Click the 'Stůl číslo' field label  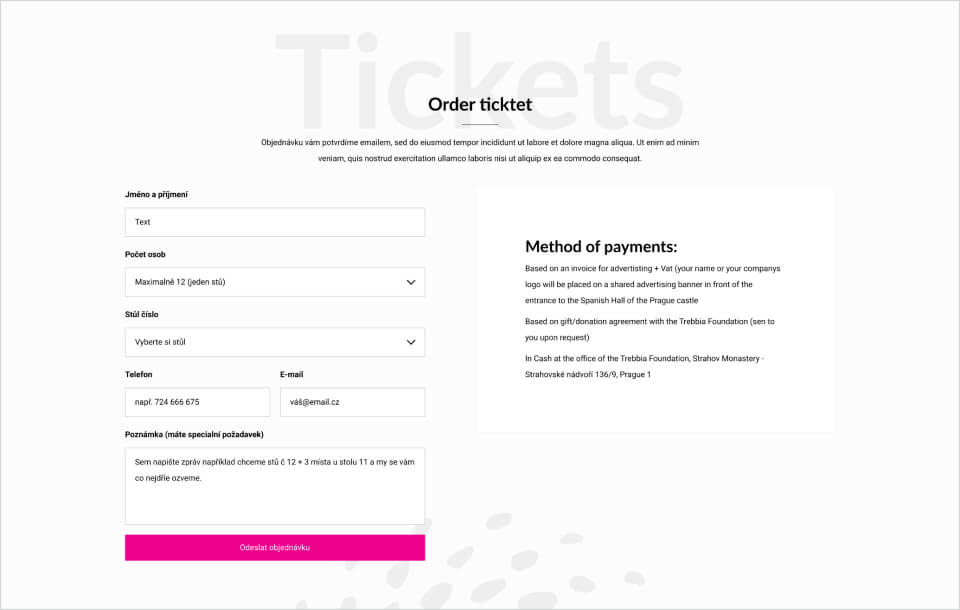[141, 315]
